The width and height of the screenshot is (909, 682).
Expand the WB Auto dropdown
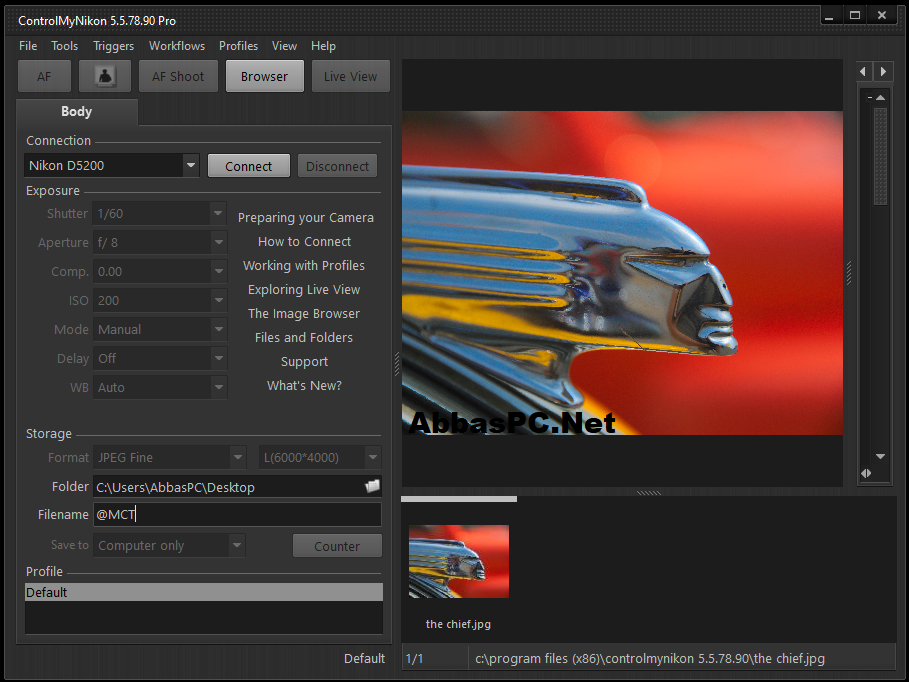click(x=218, y=387)
